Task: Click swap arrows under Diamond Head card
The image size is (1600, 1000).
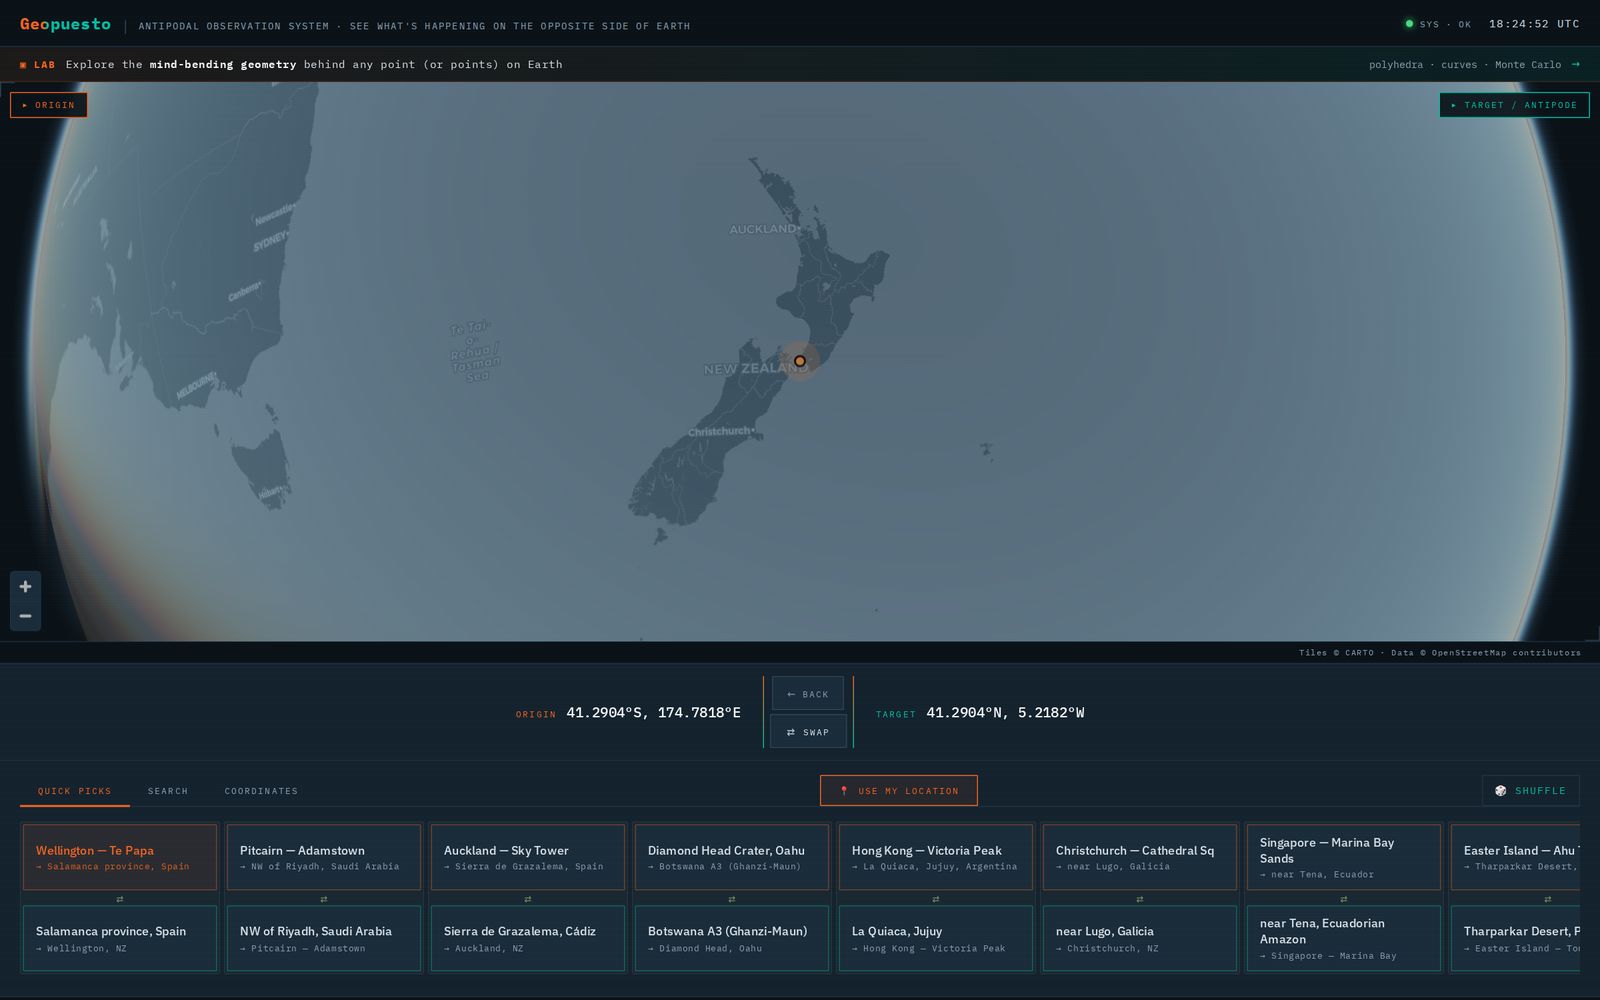Action: (x=732, y=899)
